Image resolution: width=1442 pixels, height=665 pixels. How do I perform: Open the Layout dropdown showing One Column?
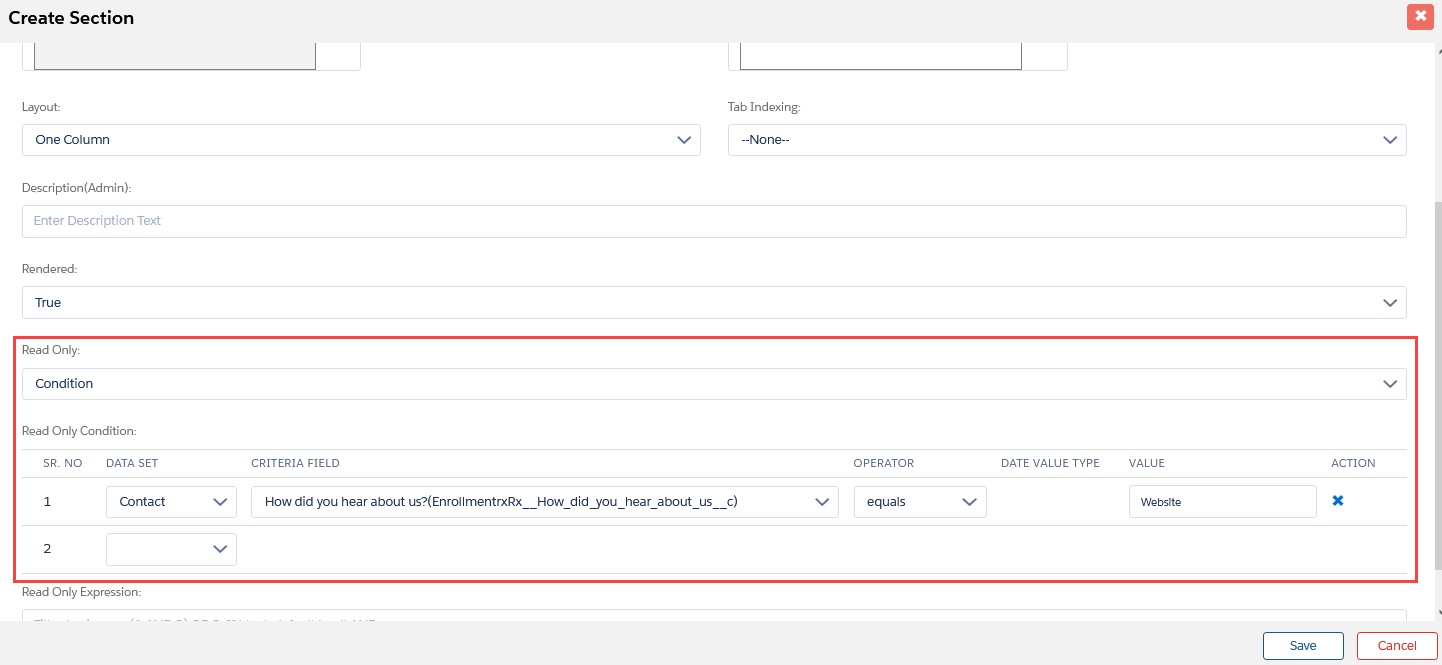[x=361, y=140]
